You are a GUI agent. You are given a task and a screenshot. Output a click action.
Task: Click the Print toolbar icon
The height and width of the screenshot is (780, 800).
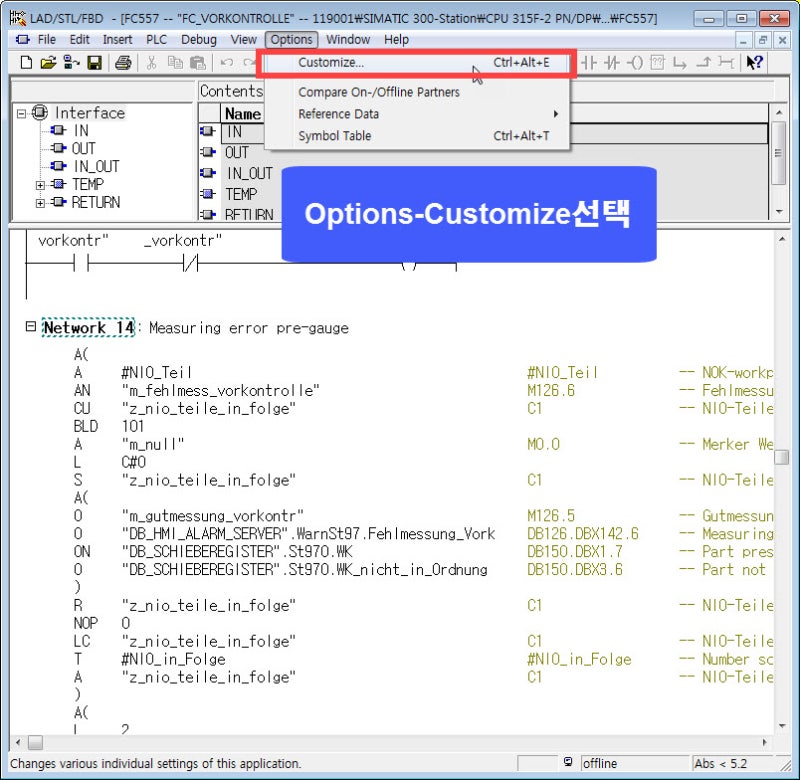coord(123,63)
